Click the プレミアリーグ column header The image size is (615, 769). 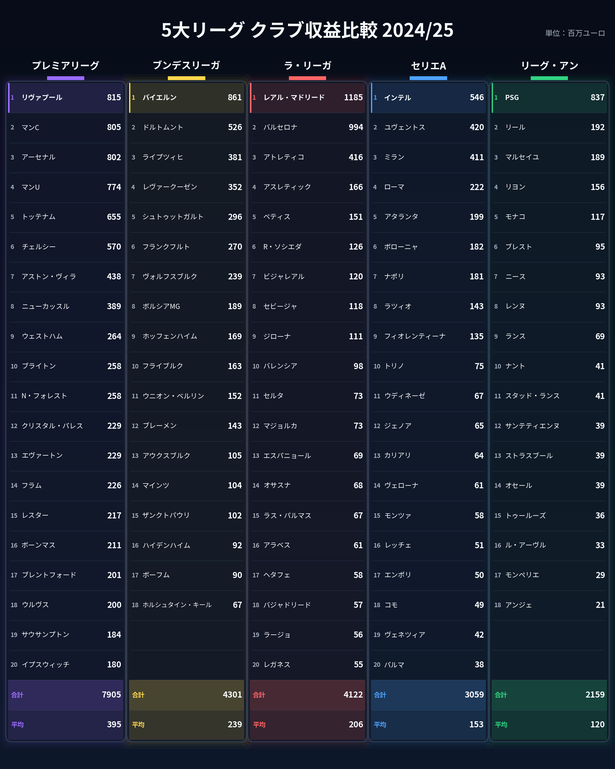pos(66,65)
